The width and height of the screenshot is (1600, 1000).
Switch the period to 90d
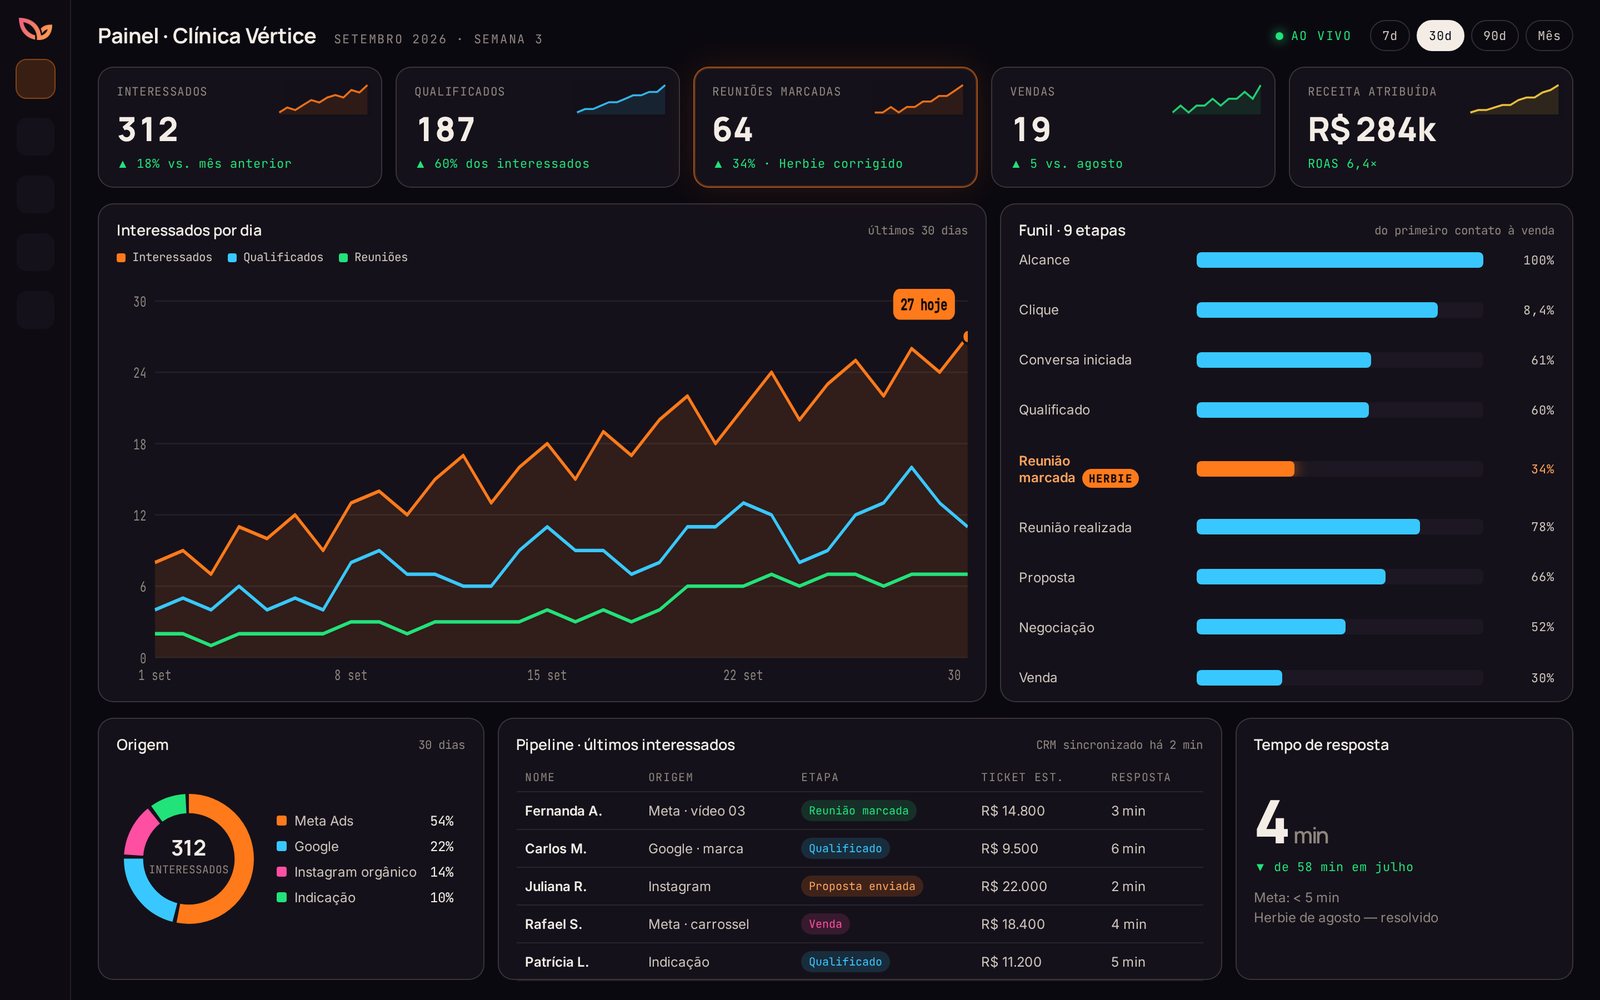1494,36
